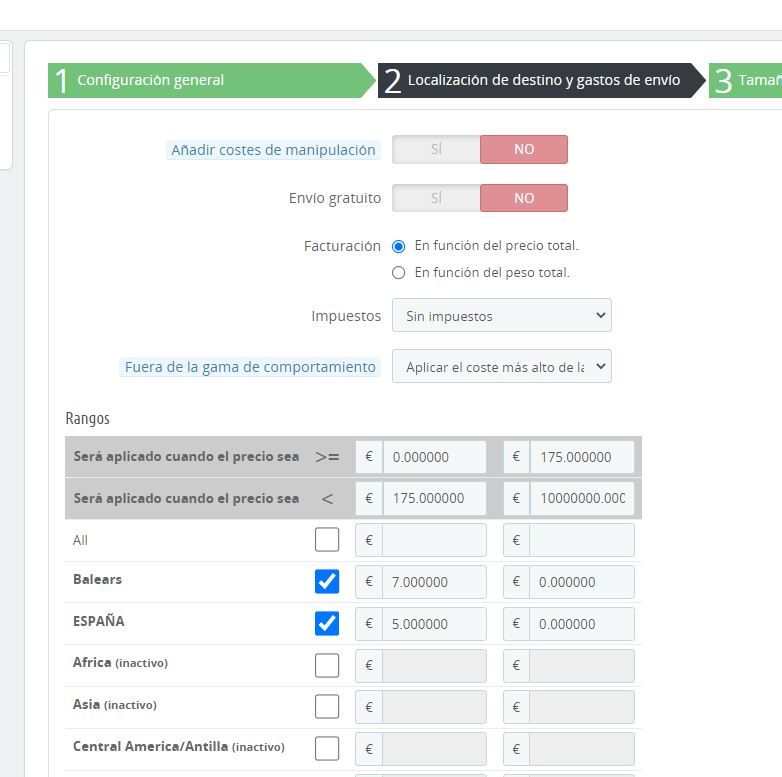782x777 pixels.
Task: Check the All zones checkbox
Action: 327,540
